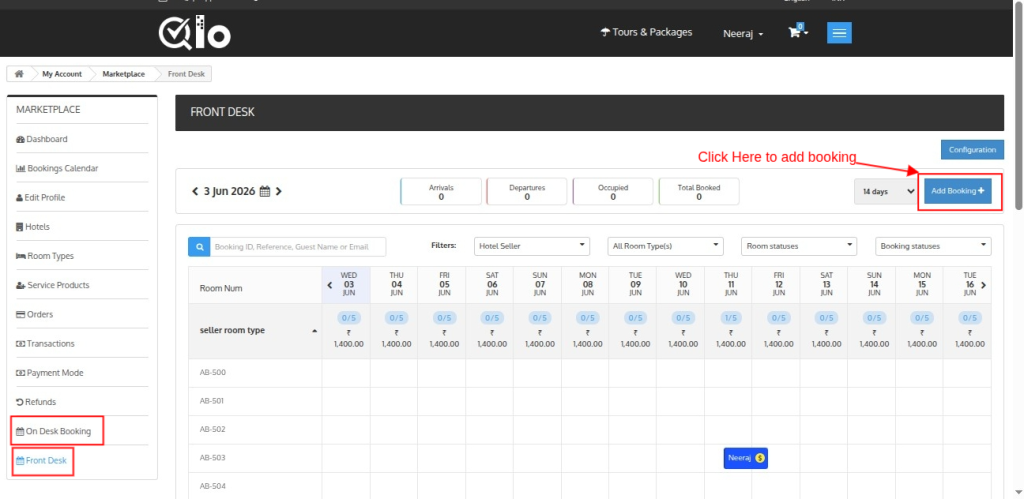This screenshot has width=1024, height=499.
Task: Open Edit Profile in the sidebar
Action: (40, 197)
